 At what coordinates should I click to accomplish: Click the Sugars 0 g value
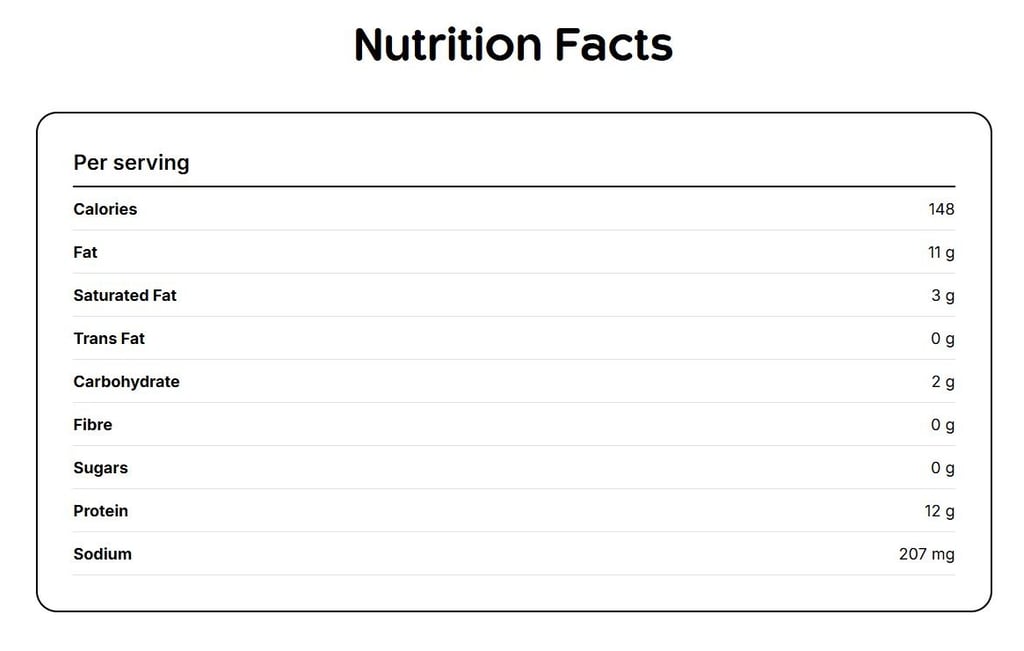(943, 468)
